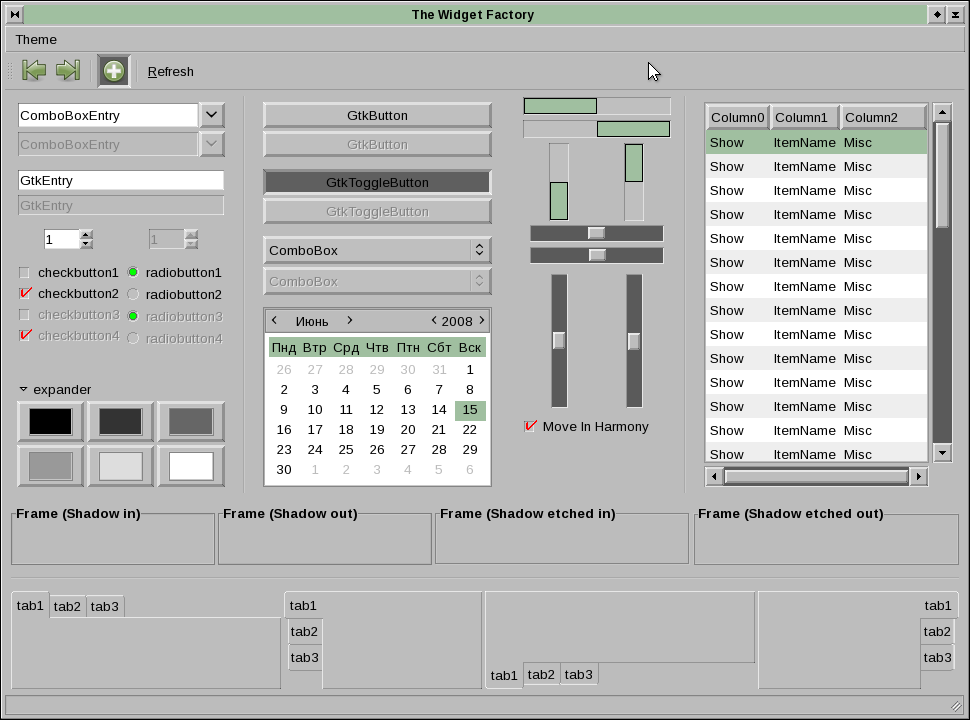Click the ComboBoxEntry text field
Viewport: 970px width, 720px height.
pyautogui.click(x=108, y=116)
